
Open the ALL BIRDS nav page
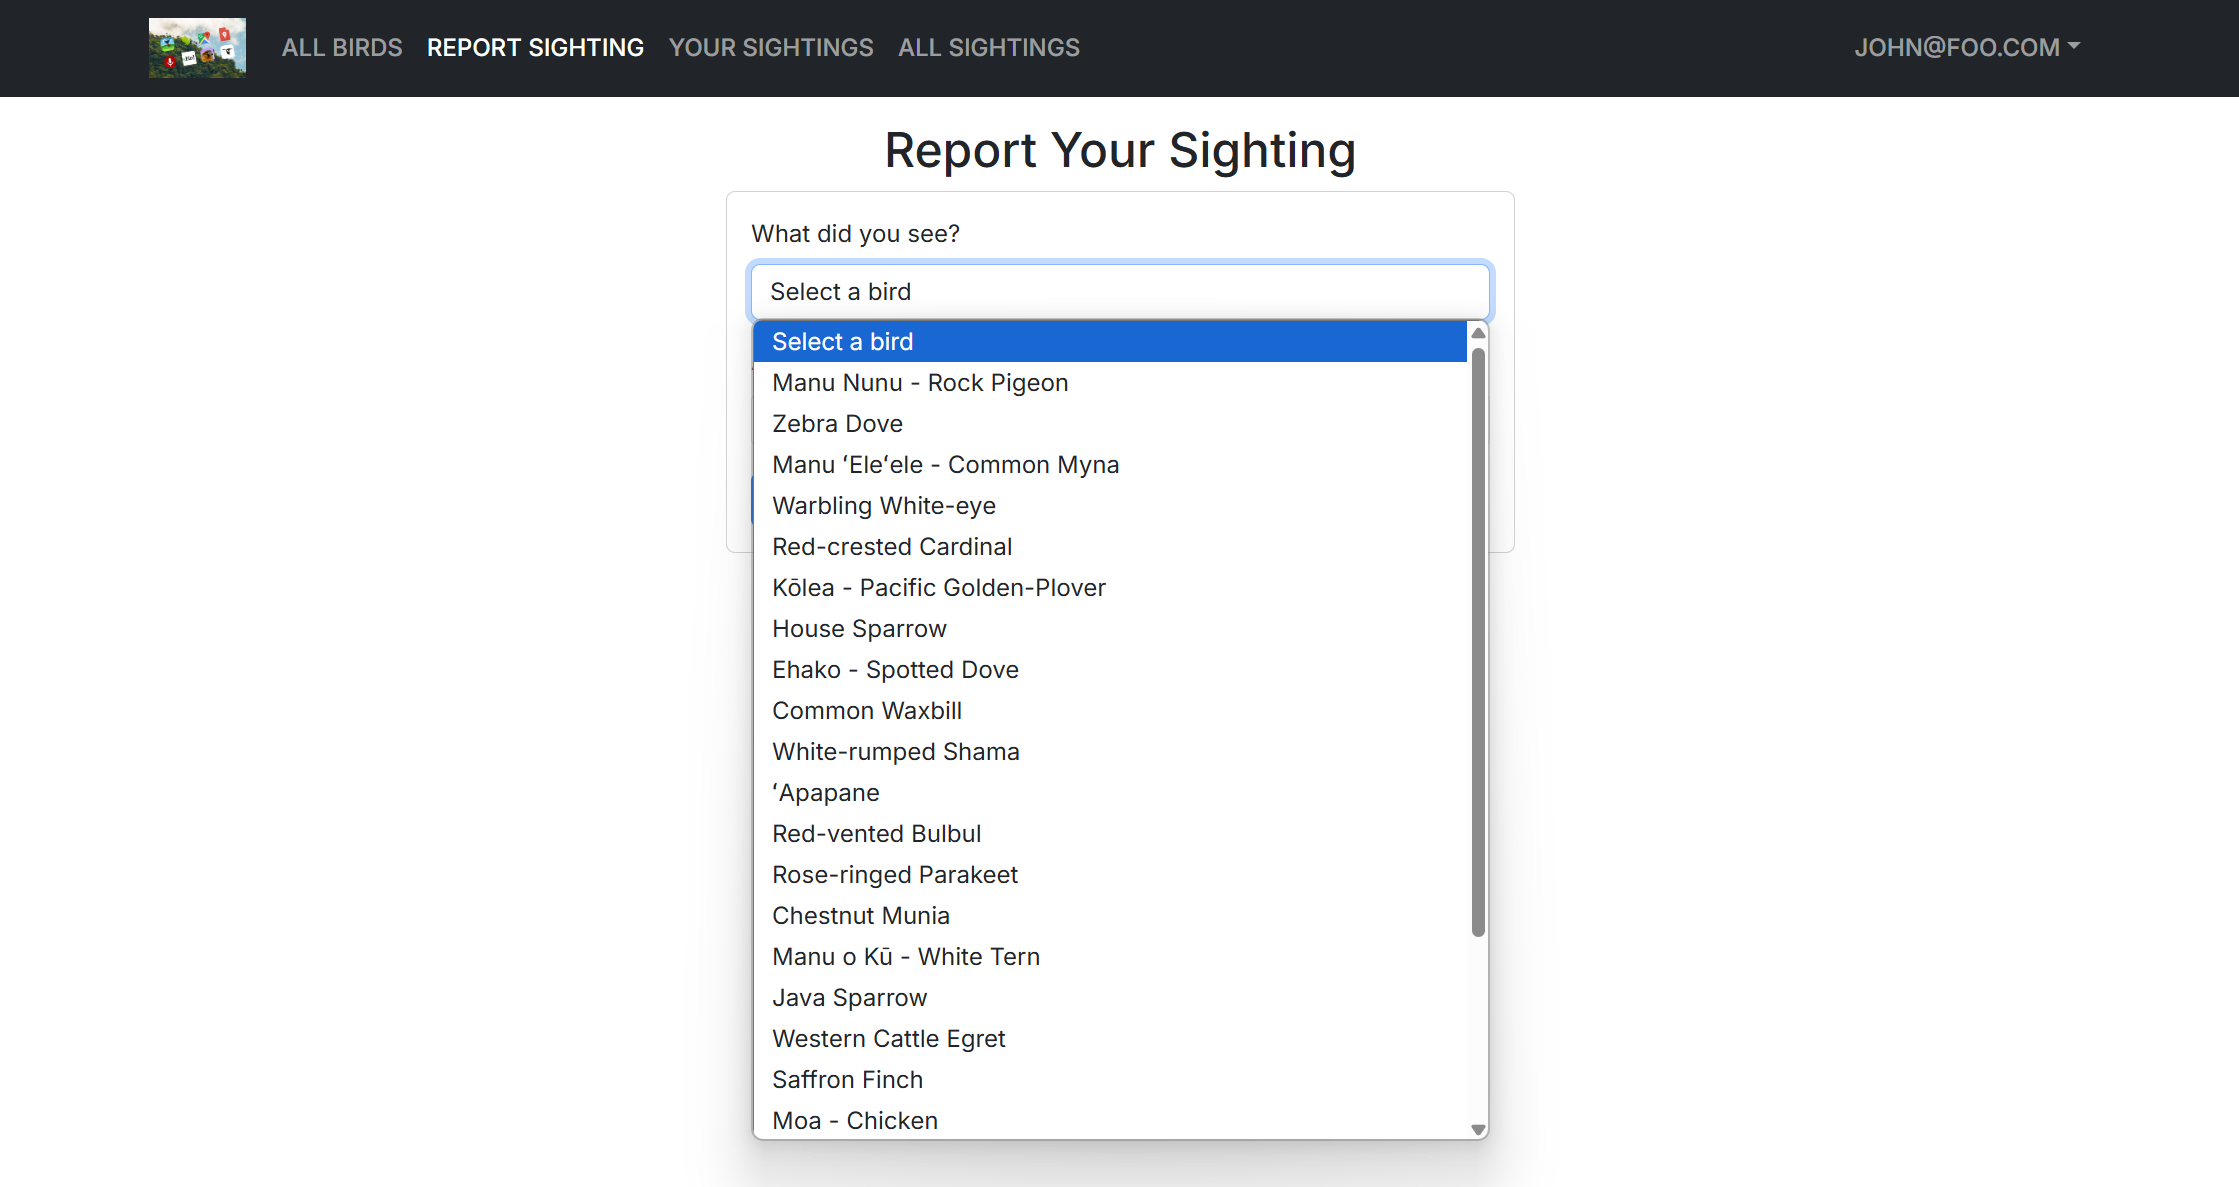341,47
